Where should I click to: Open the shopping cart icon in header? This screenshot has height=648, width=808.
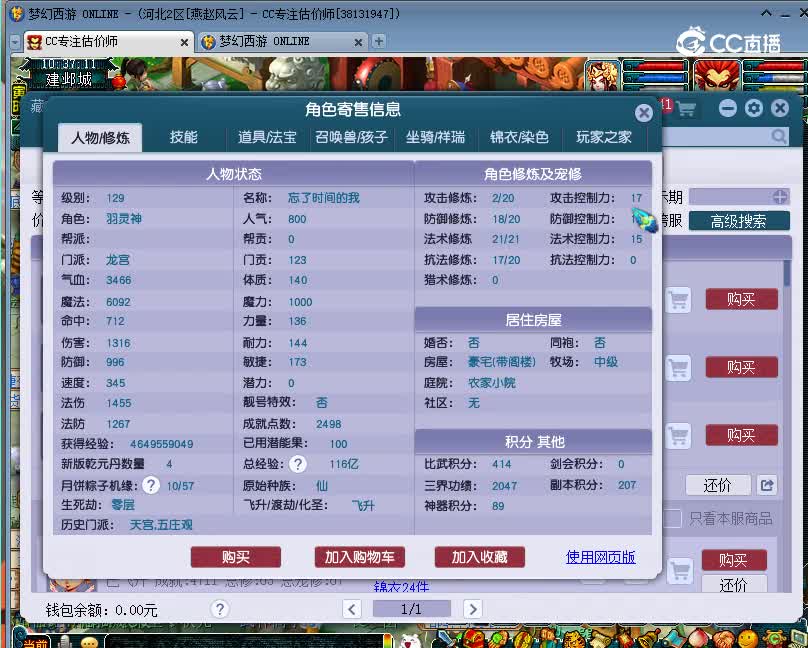tap(686, 109)
